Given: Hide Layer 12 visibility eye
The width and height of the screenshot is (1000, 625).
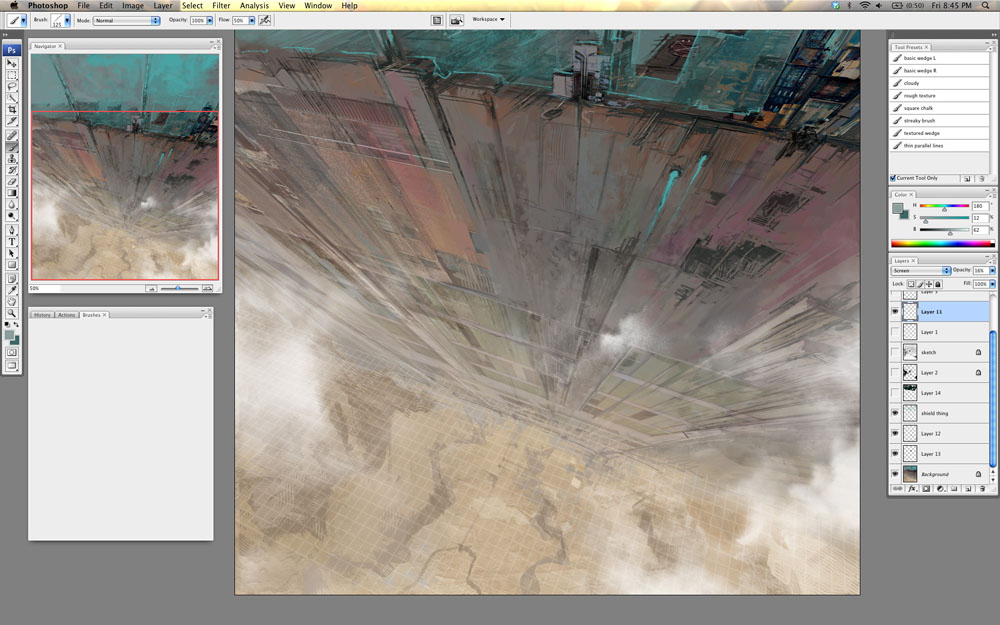Looking at the screenshot, I should point(895,434).
